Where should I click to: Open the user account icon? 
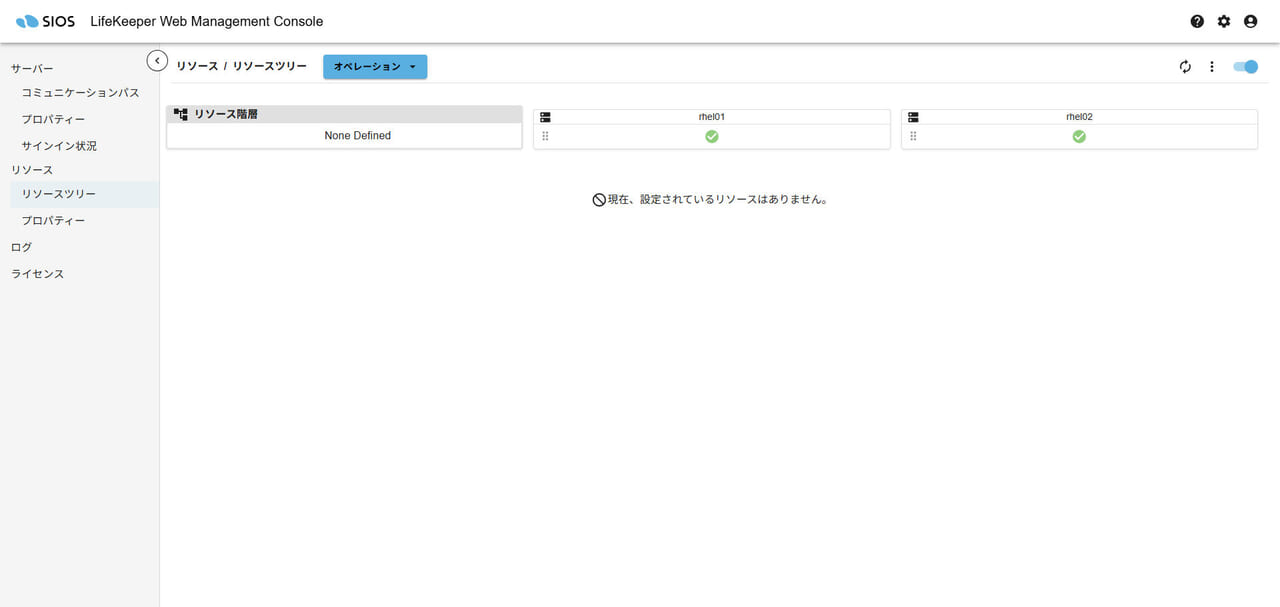(1250, 21)
